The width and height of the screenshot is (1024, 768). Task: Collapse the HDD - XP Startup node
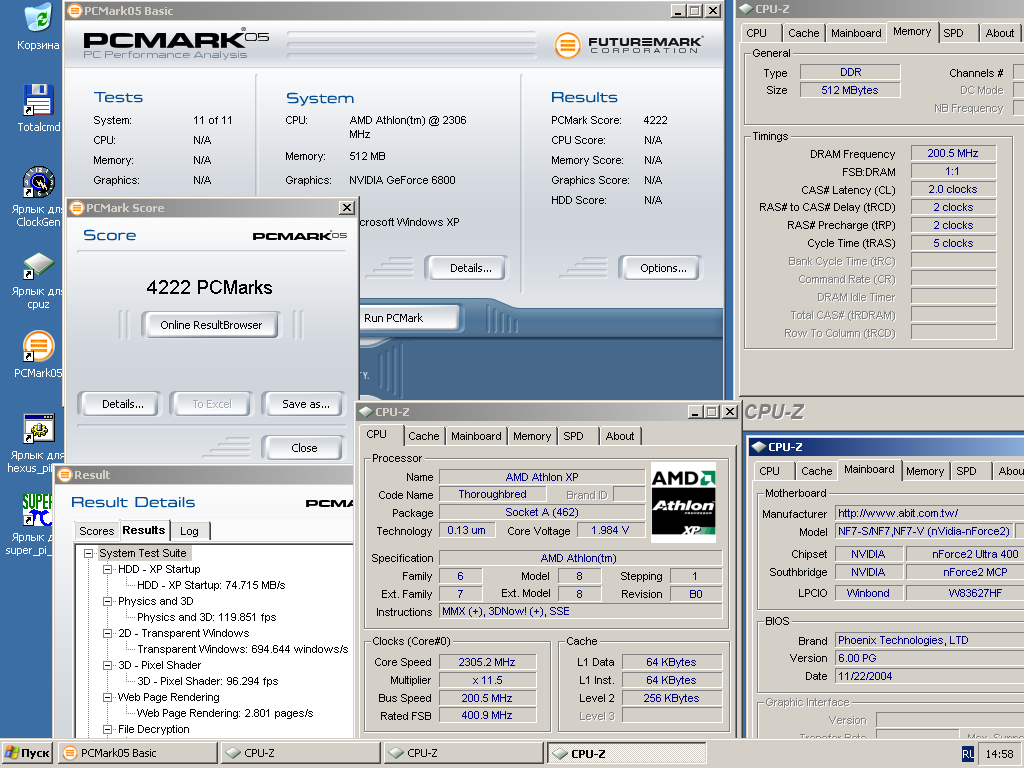pos(107,569)
